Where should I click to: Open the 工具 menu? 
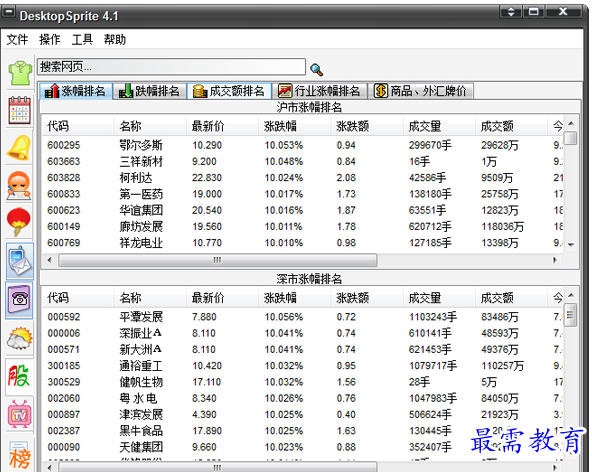point(82,39)
